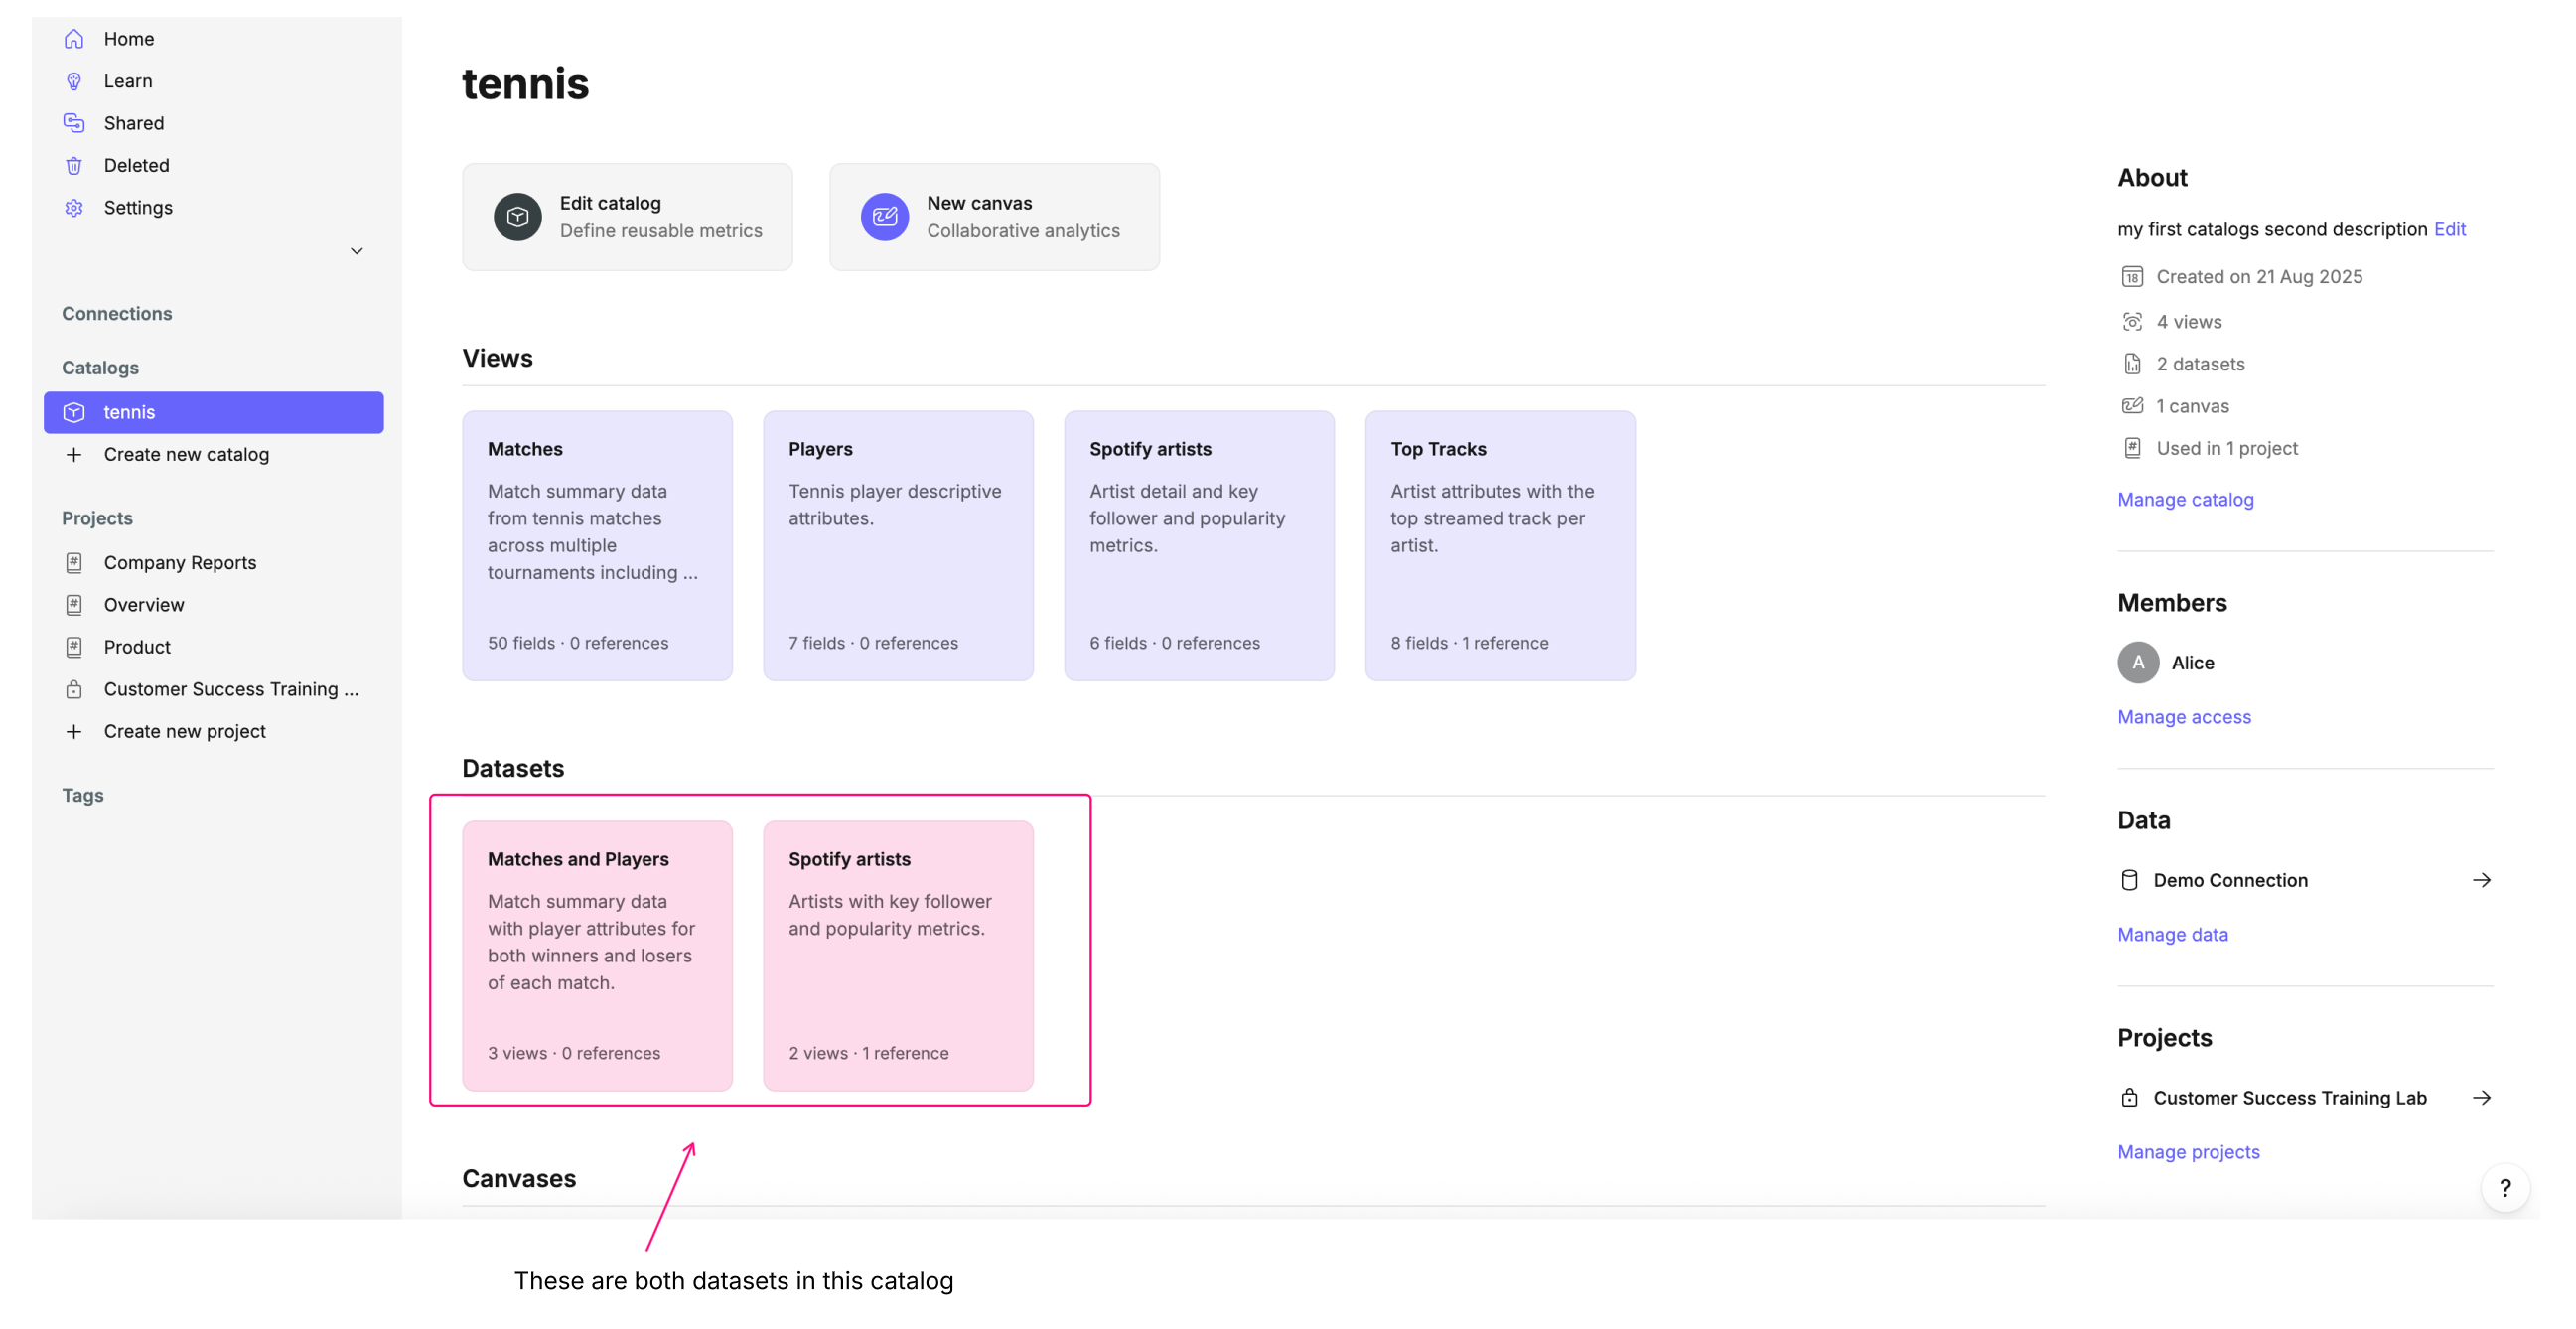Open the Company Reports project
This screenshot has height=1329, width=2576.
point(180,562)
